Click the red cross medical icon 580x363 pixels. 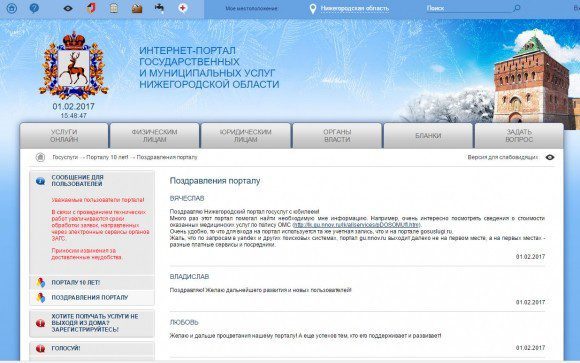[182, 8]
